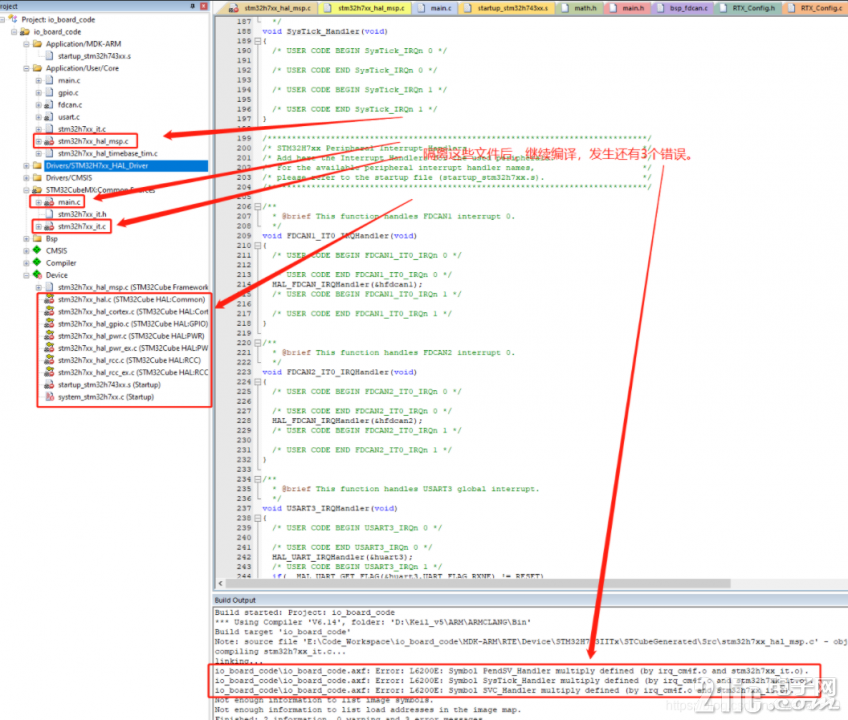848x720 pixels.
Task: Collapse the Project: io_board_code root node
Action: click(3, 19)
